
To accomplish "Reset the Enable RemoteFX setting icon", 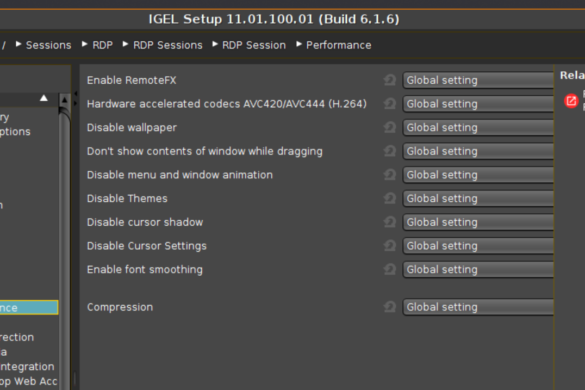I will tap(390, 80).
